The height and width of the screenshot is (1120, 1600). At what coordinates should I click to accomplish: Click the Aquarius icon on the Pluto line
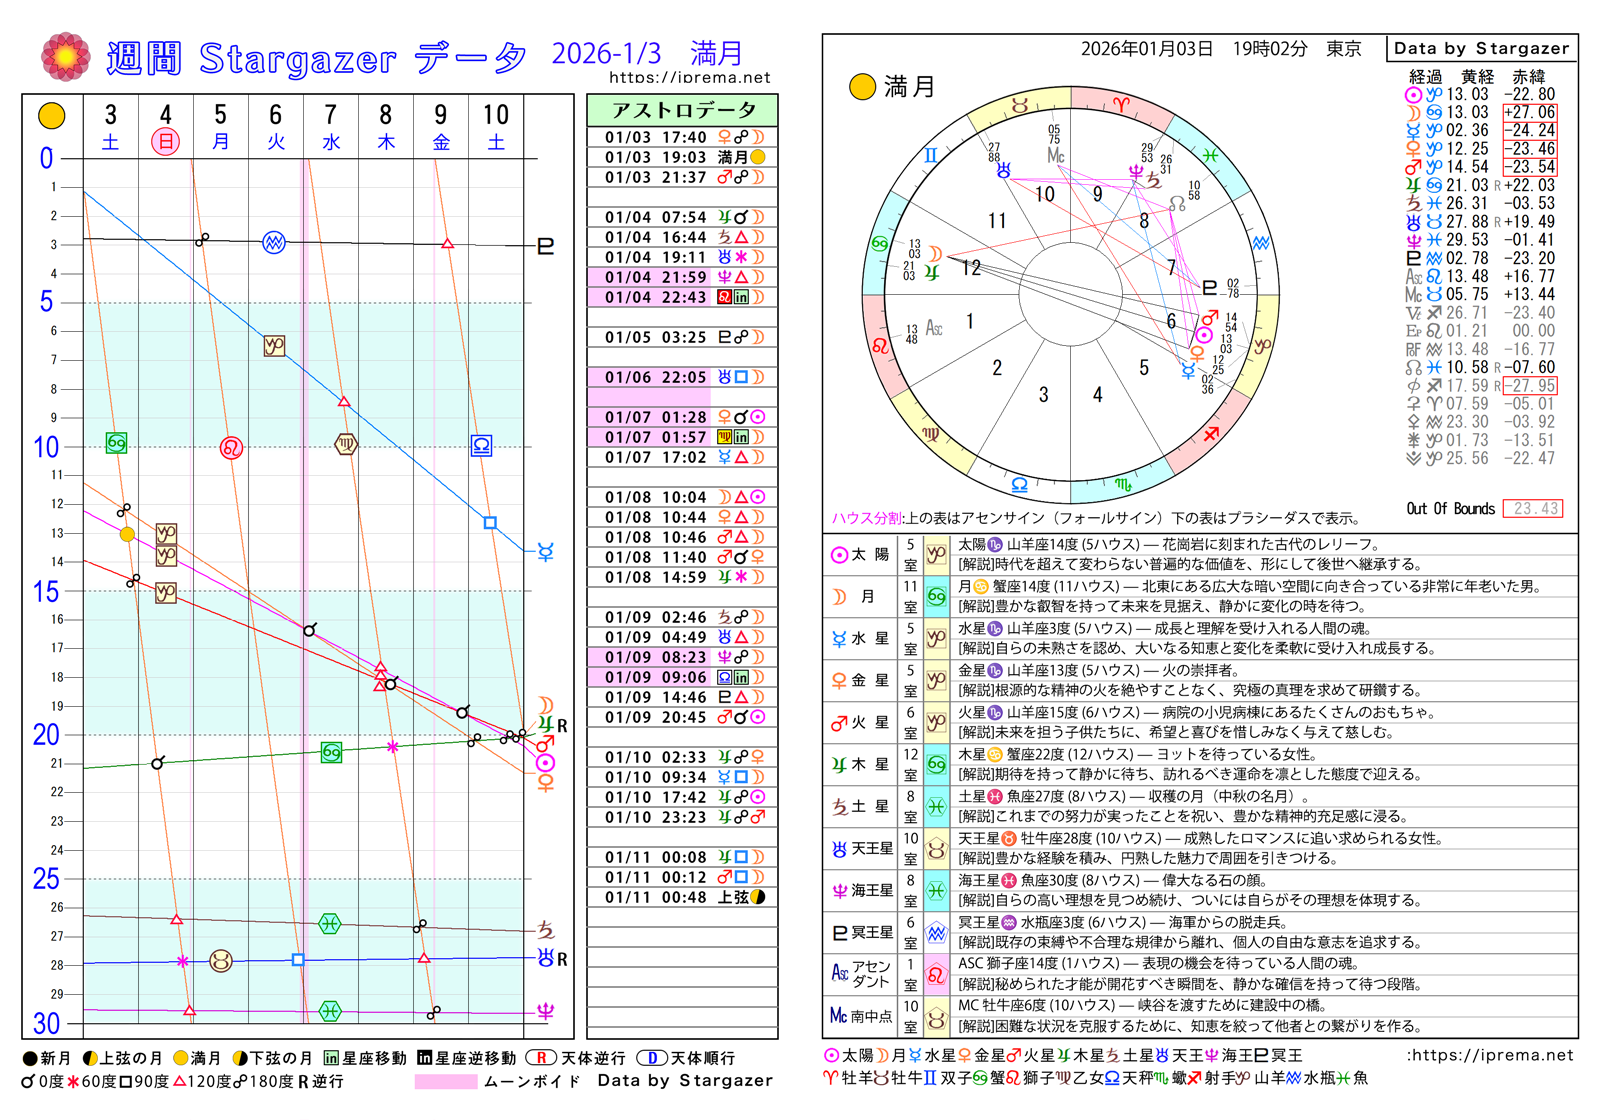point(273,242)
